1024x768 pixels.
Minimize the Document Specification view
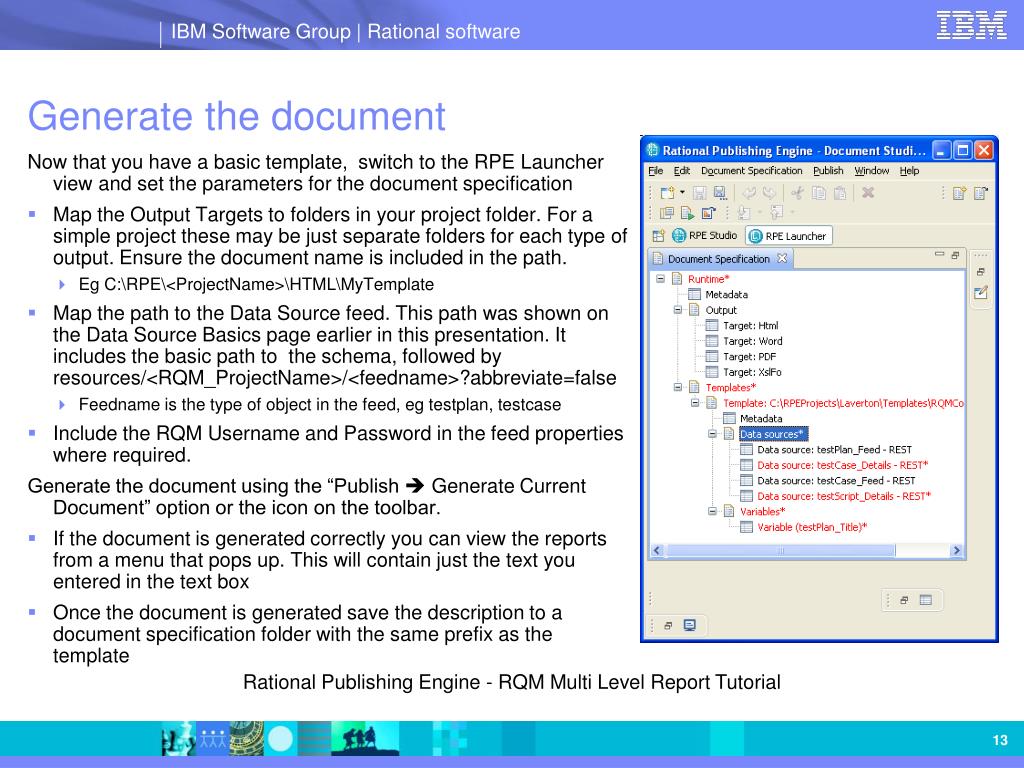pos(939,254)
